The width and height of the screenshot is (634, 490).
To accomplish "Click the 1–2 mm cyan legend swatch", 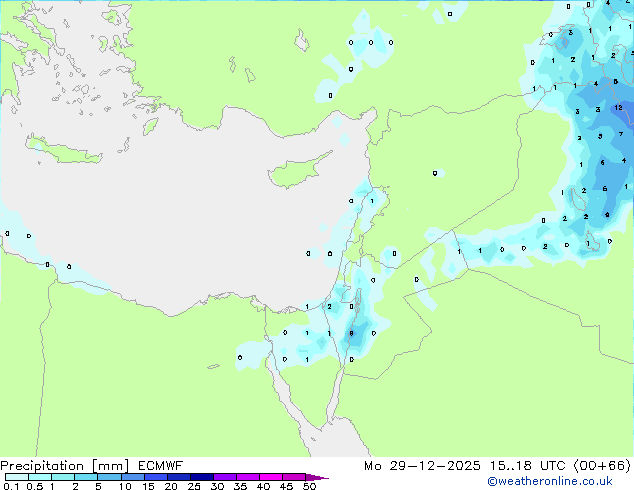I will (63, 477).
